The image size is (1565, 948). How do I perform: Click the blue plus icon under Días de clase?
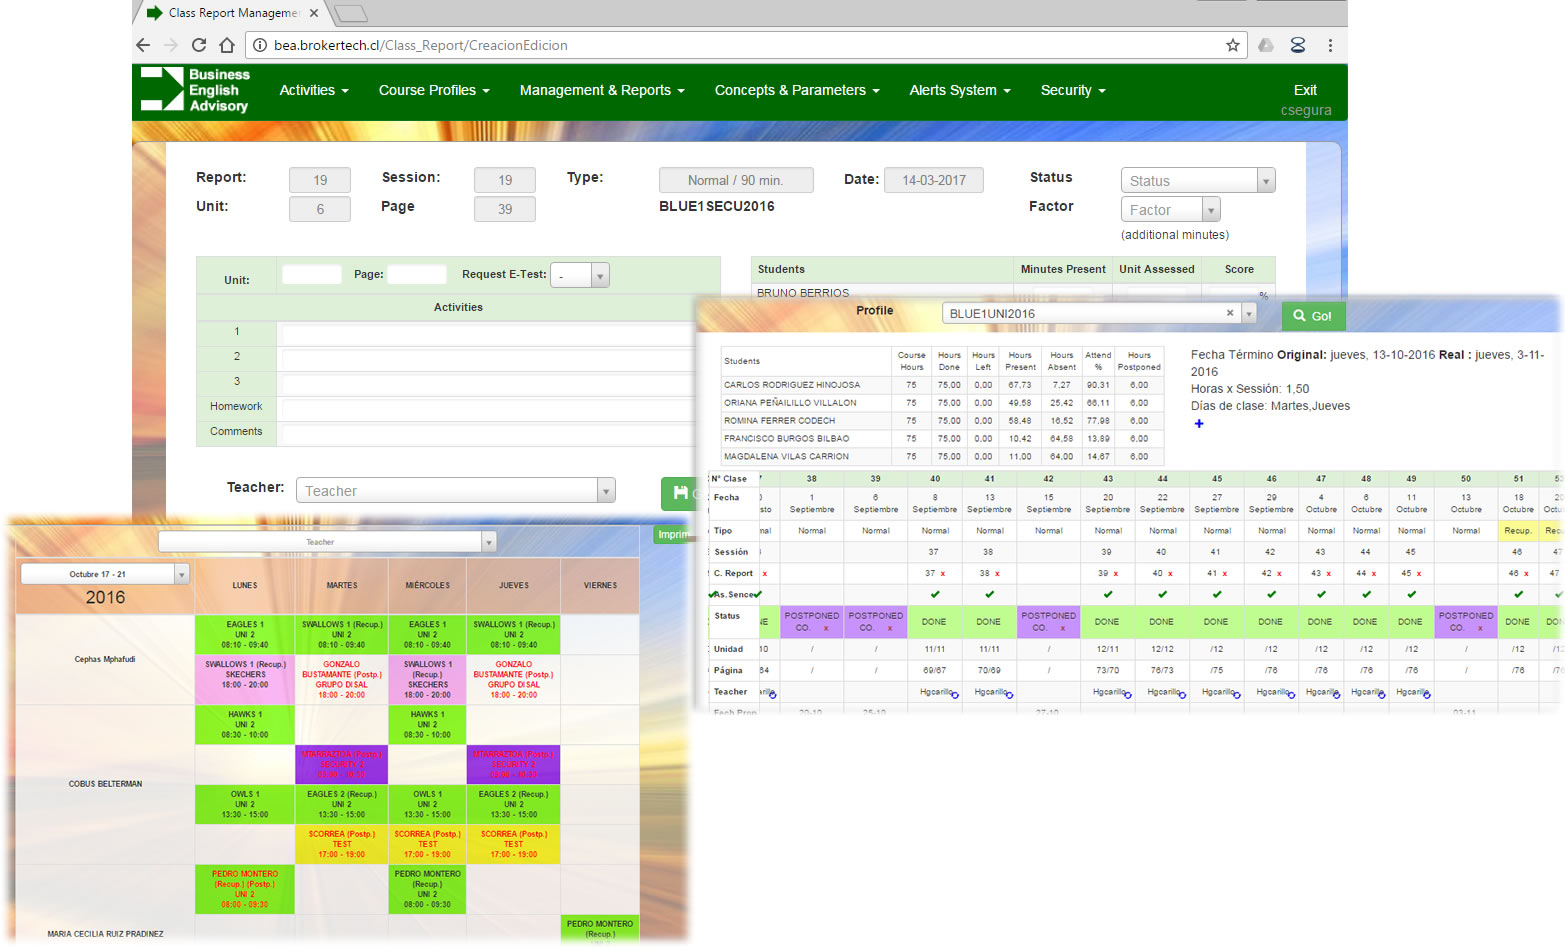click(x=1199, y=424)
